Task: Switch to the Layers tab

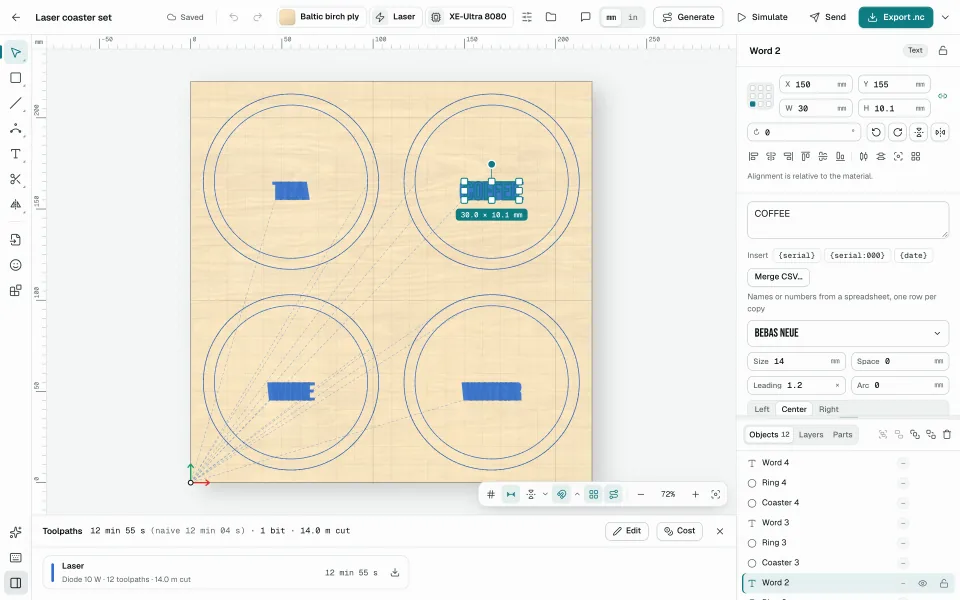Action: coord(811,435)
